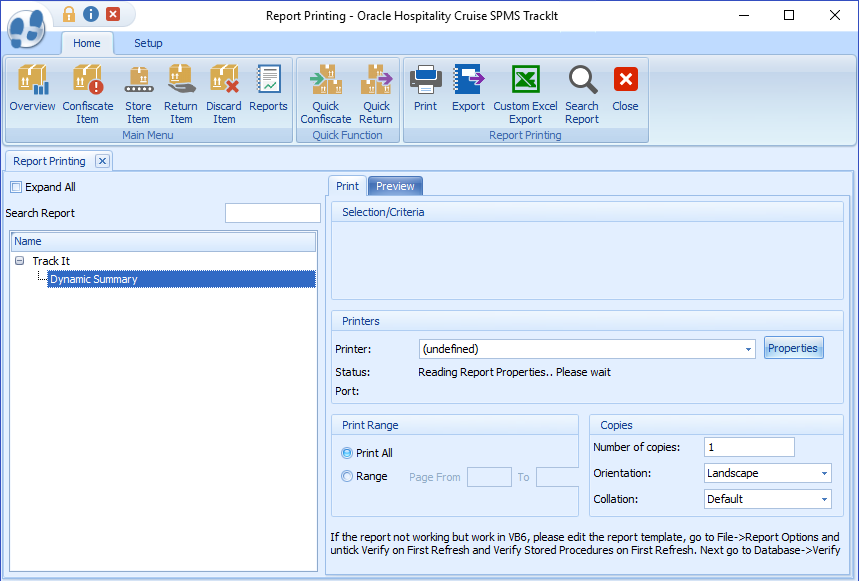This screenshot has height=581, width=859.
Task: Click the printer Properties button
Action: (x=793, y=348)
